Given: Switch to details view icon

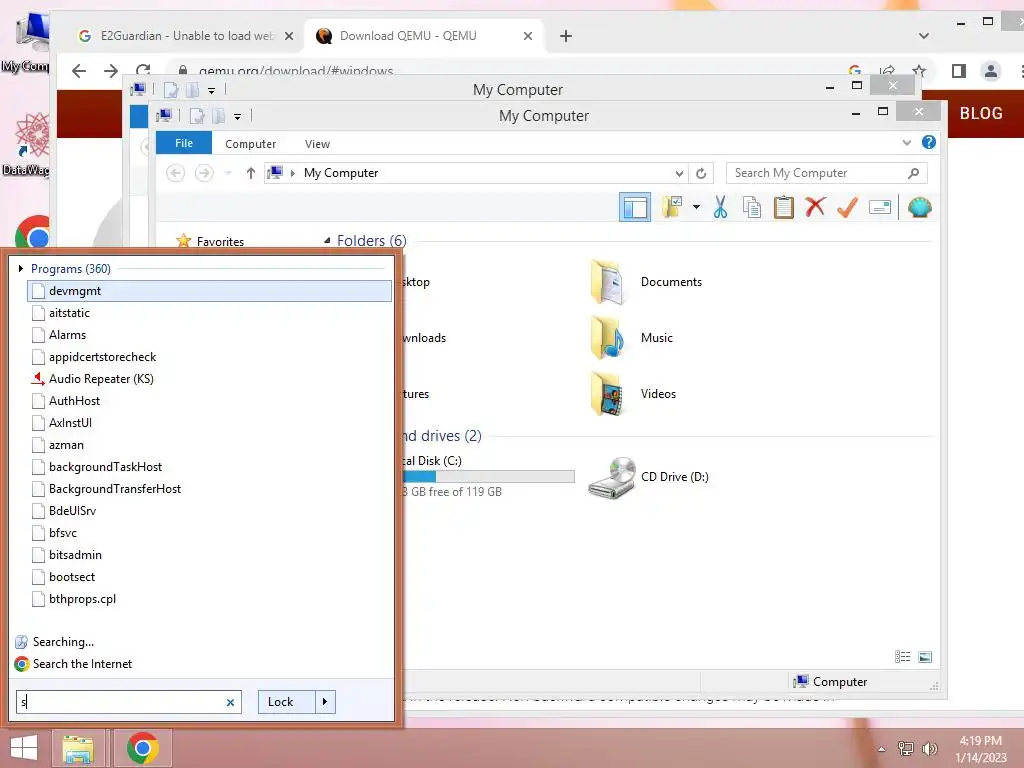Looking at the screenshot, I should [x=903, y=657].
